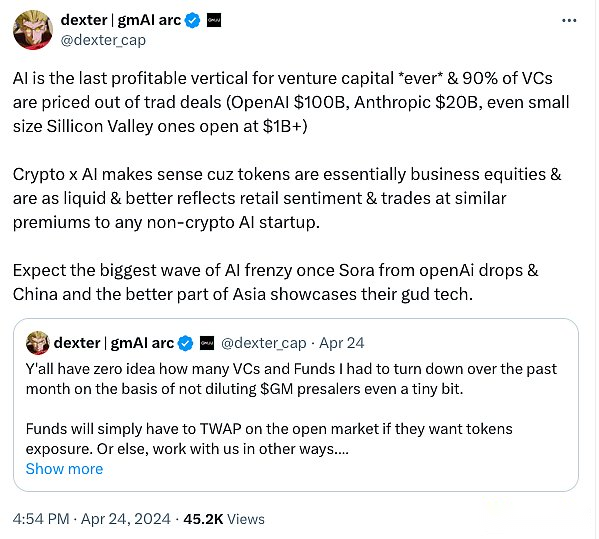Click display name dexter | gmAI arc at top
The width and height of the screenshot is (599, 539).
coord(121,20)
